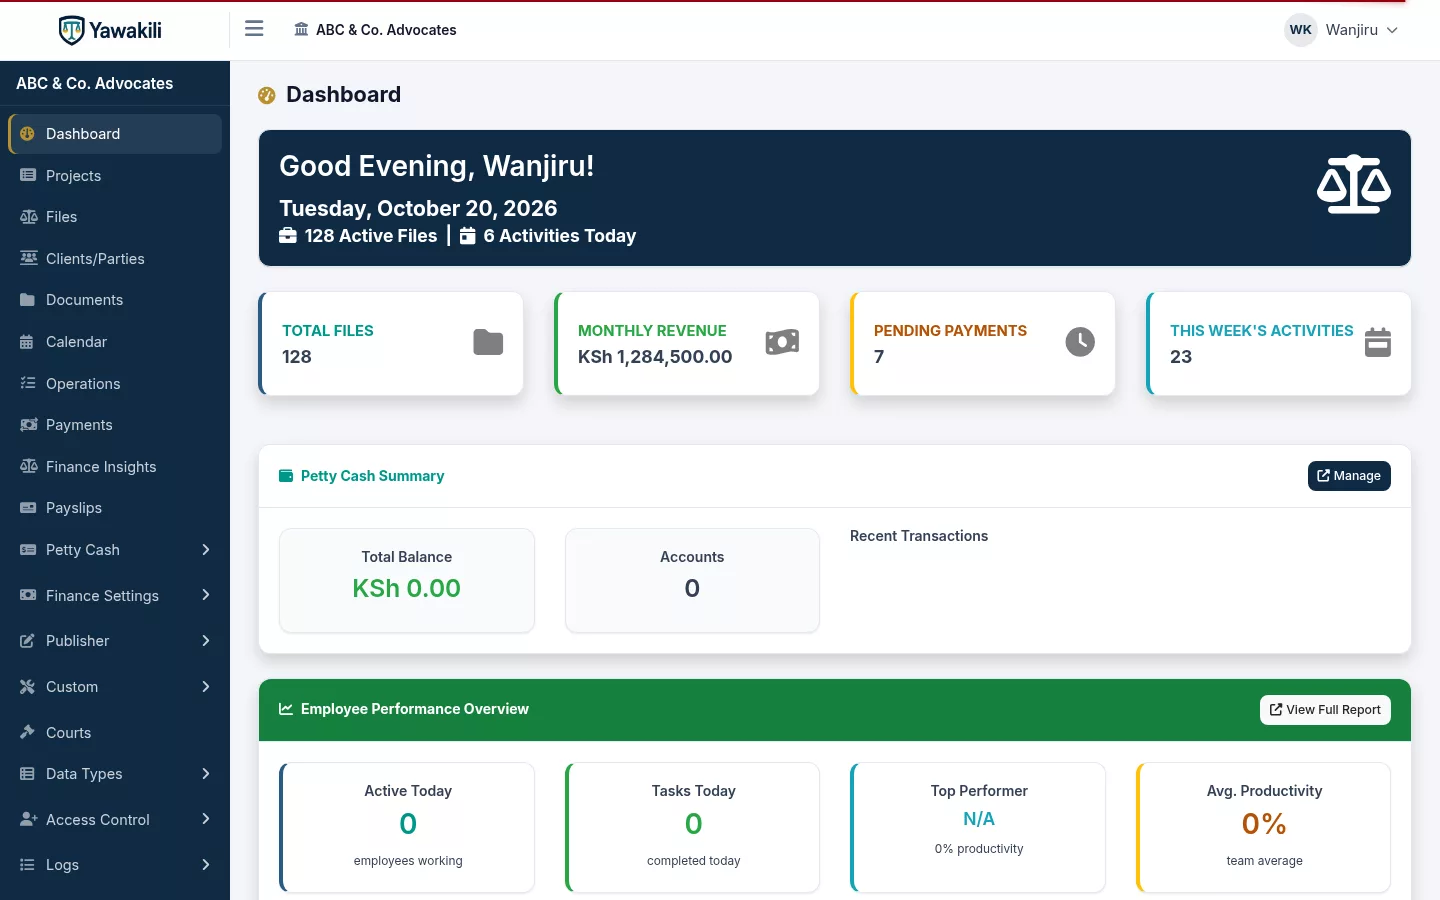
Task: Click the Total Balance KSh 0.00 card
Action: point(407,580)
